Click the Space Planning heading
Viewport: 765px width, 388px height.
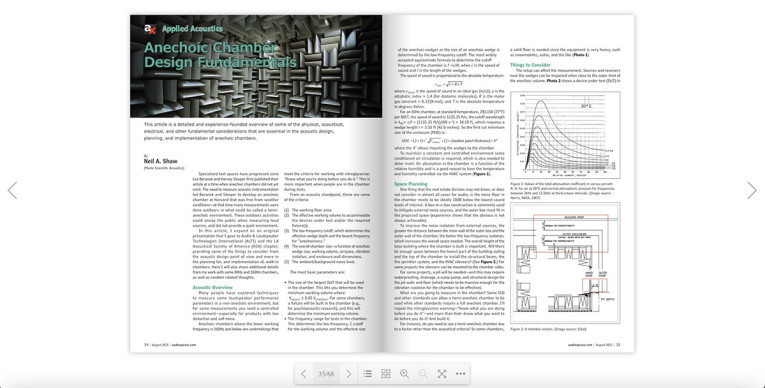tap(411, 184)
